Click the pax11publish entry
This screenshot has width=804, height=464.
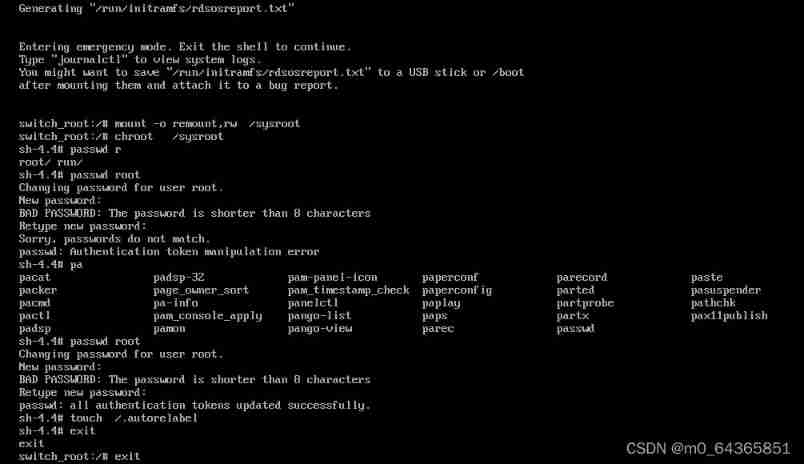coord(729,316)
